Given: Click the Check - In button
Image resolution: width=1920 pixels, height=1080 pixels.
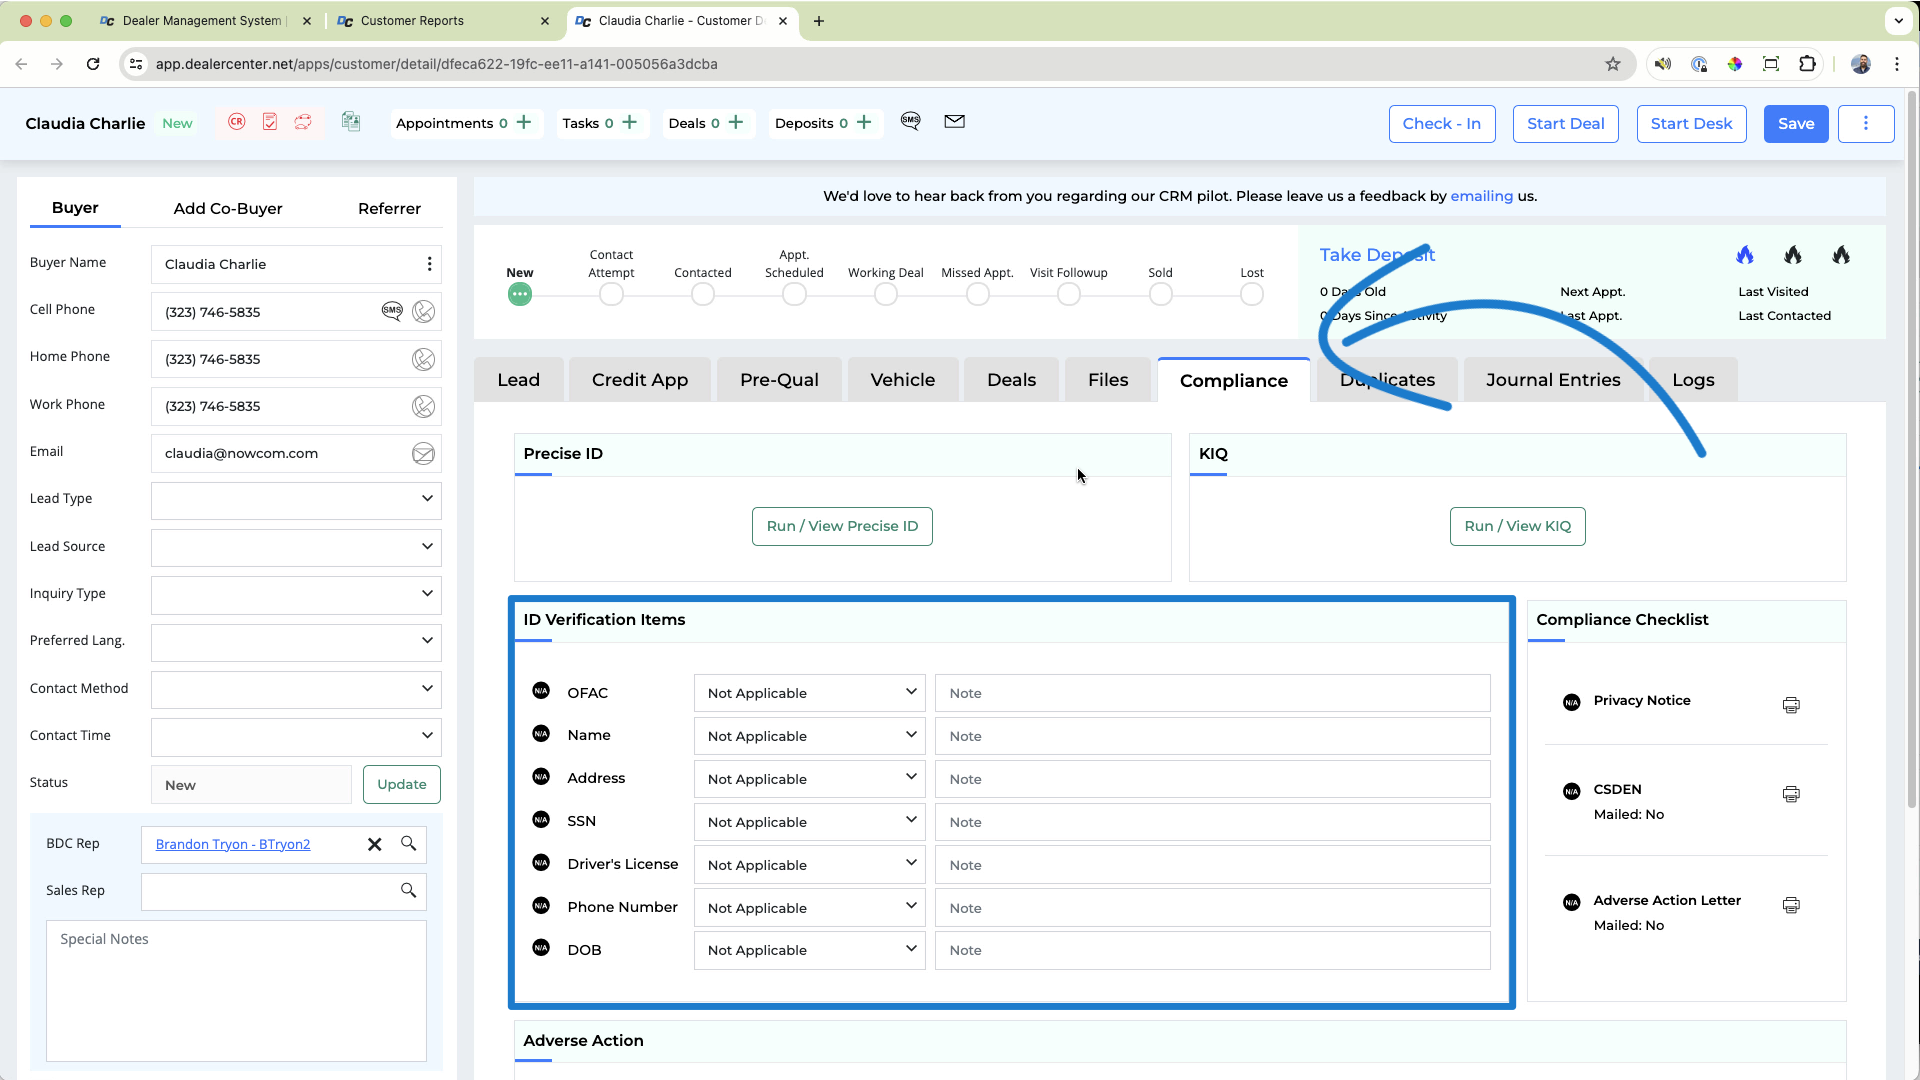Looking at the screenshot, I should 1442,123.
